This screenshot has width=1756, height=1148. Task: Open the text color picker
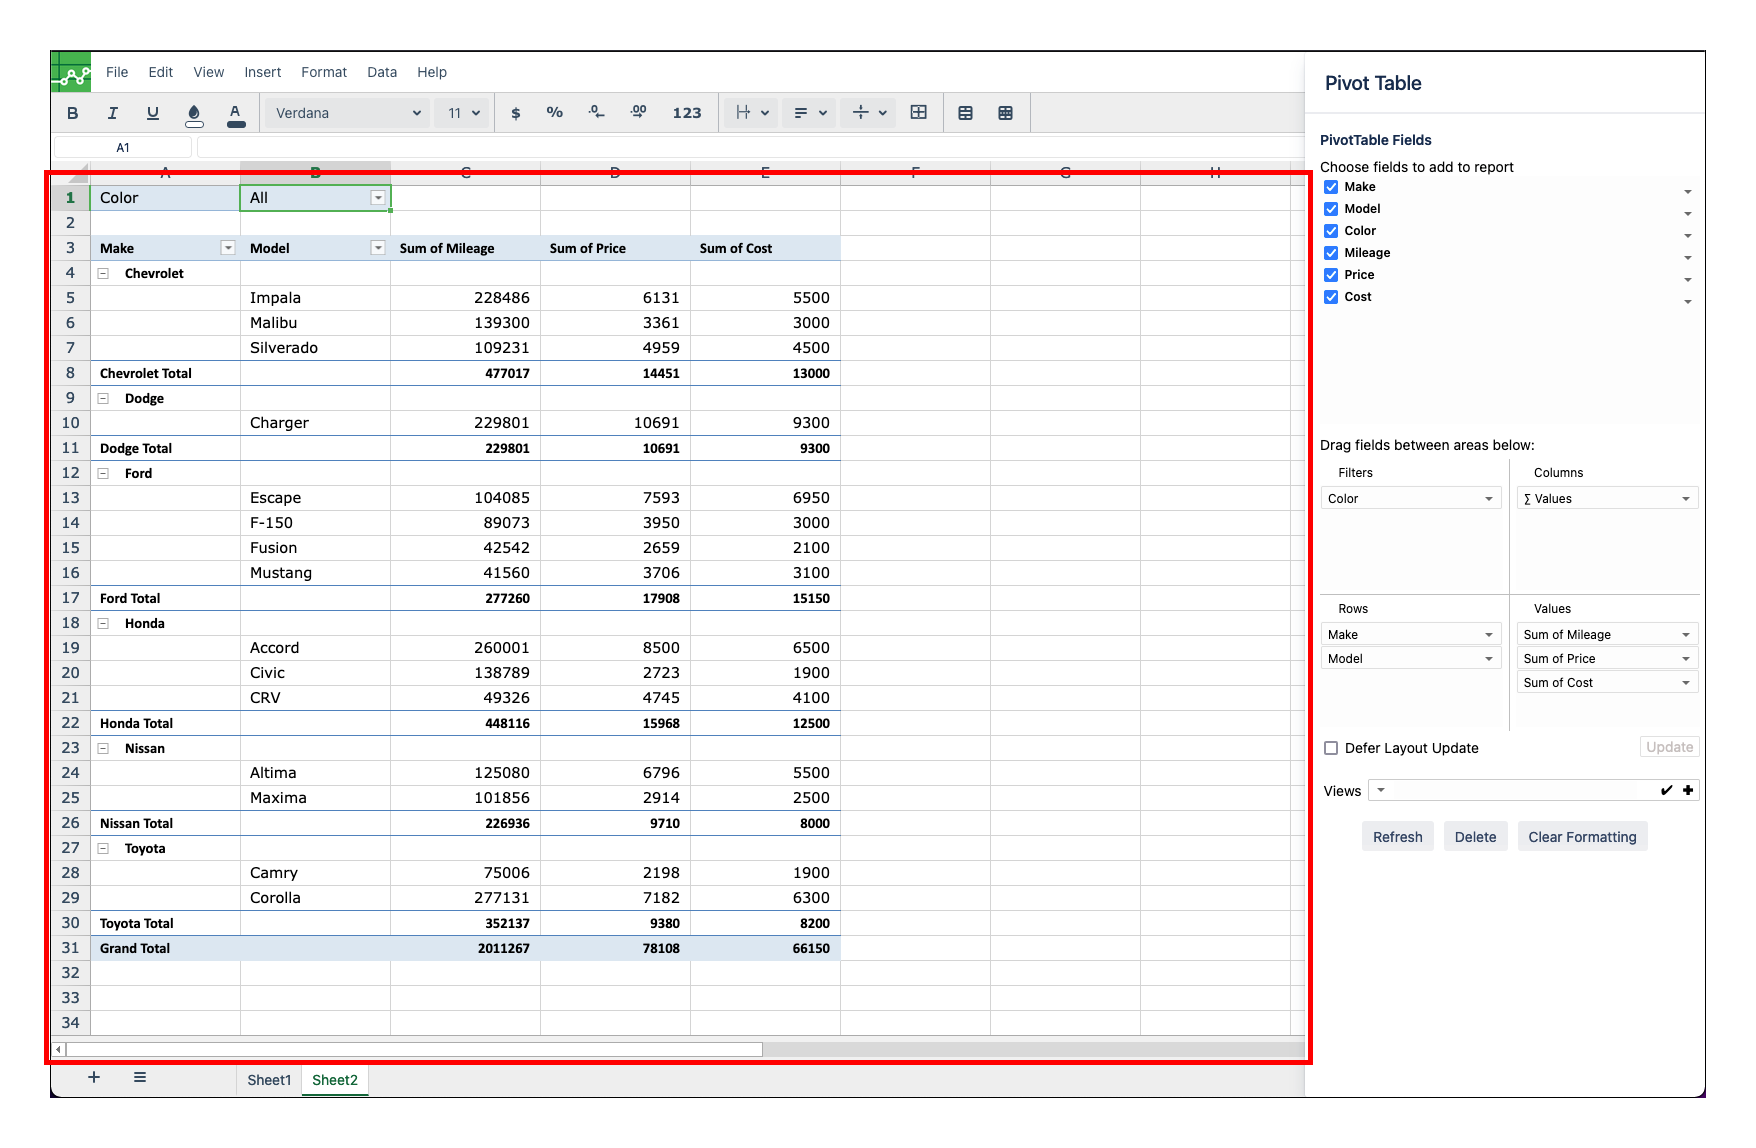(236, 112)
